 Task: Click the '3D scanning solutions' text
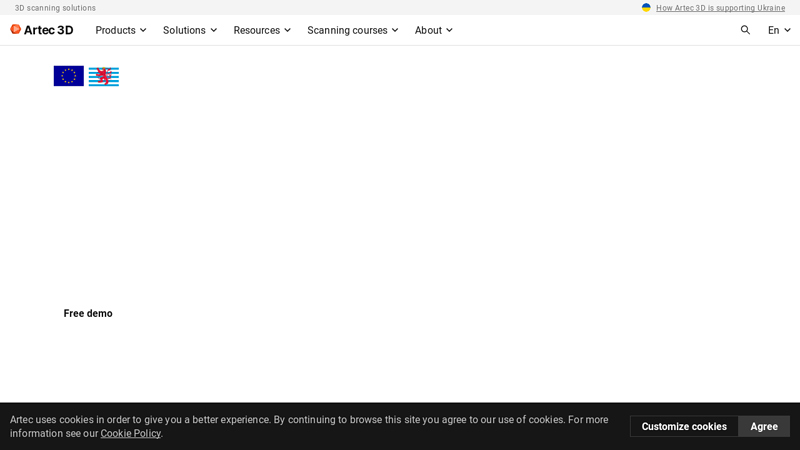click(x=55, y=8)
